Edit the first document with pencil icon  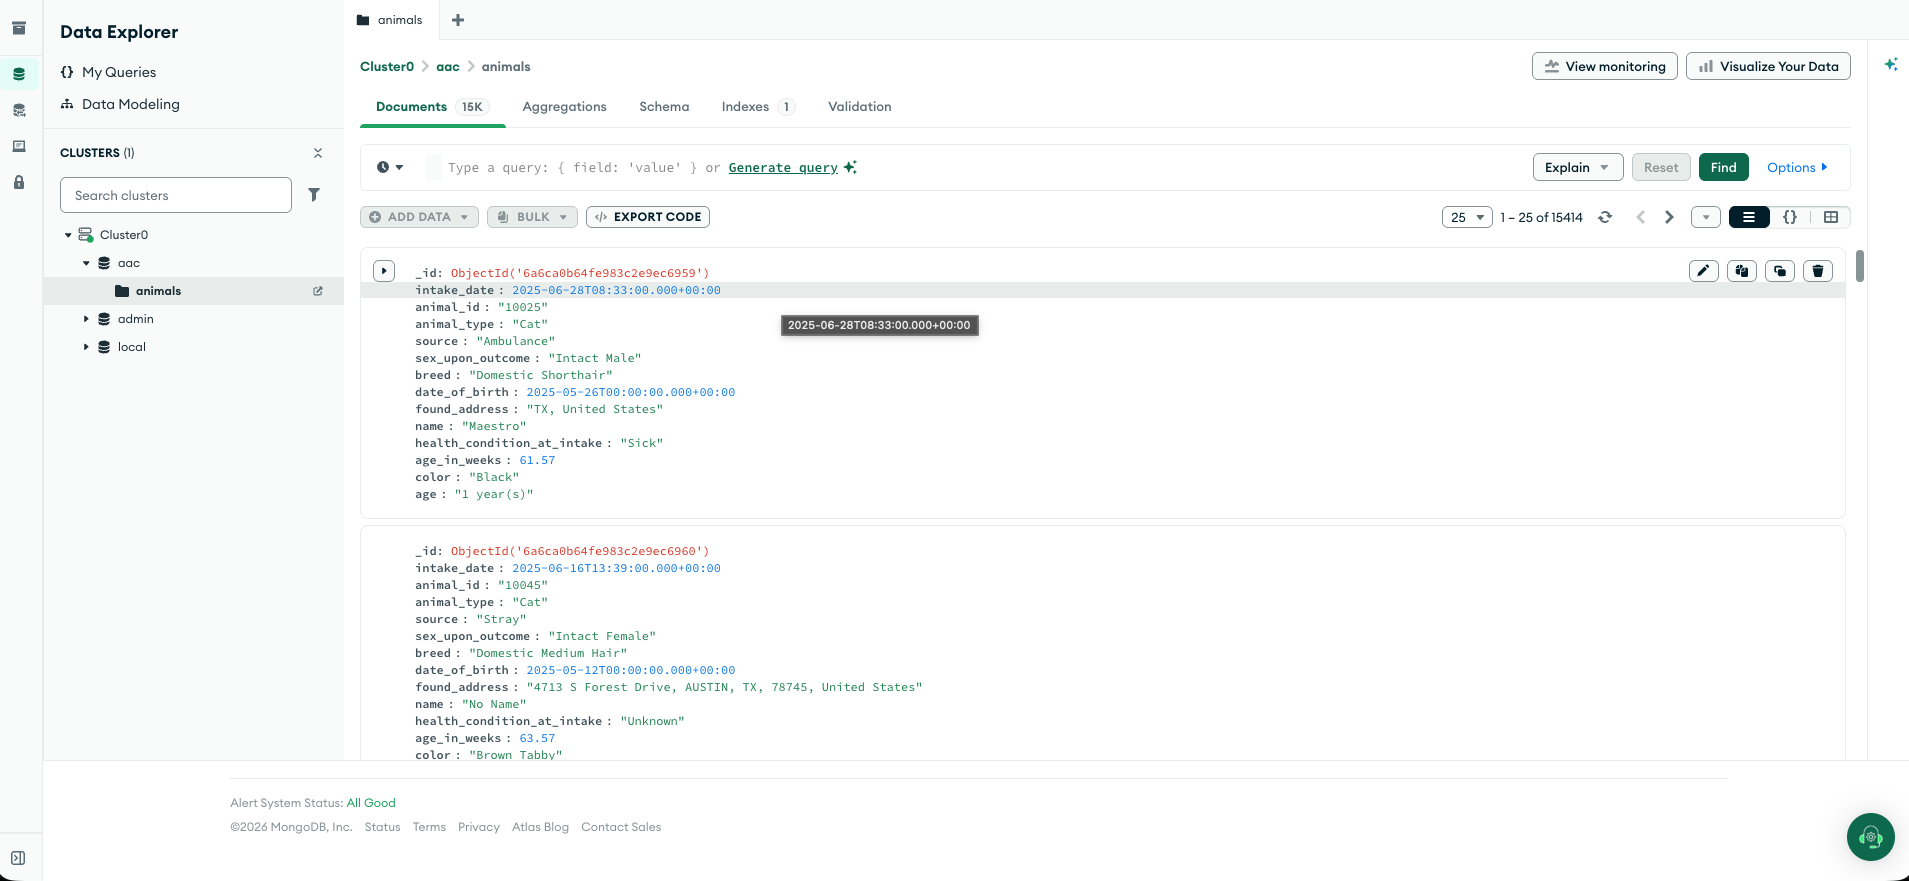(x=1704, y=271)
